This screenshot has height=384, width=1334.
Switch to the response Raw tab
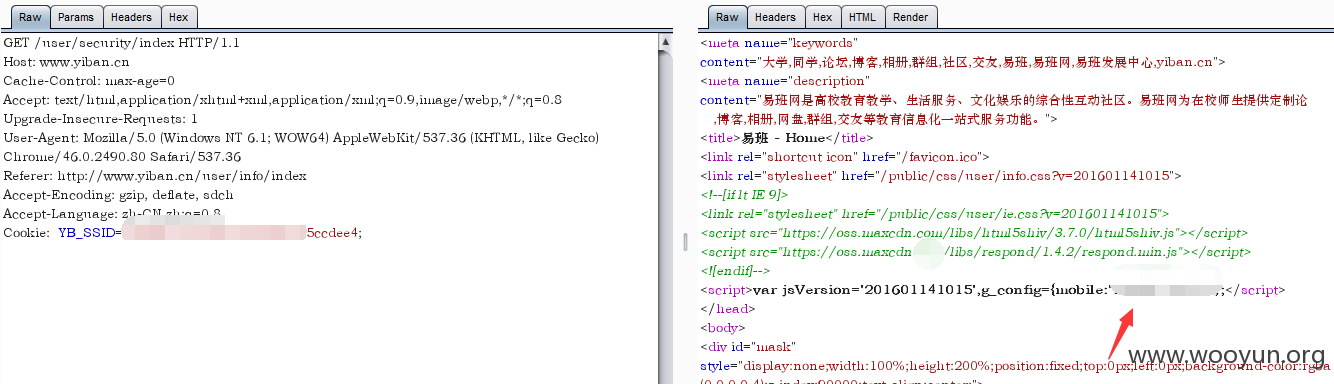click(x=727, y=17)
